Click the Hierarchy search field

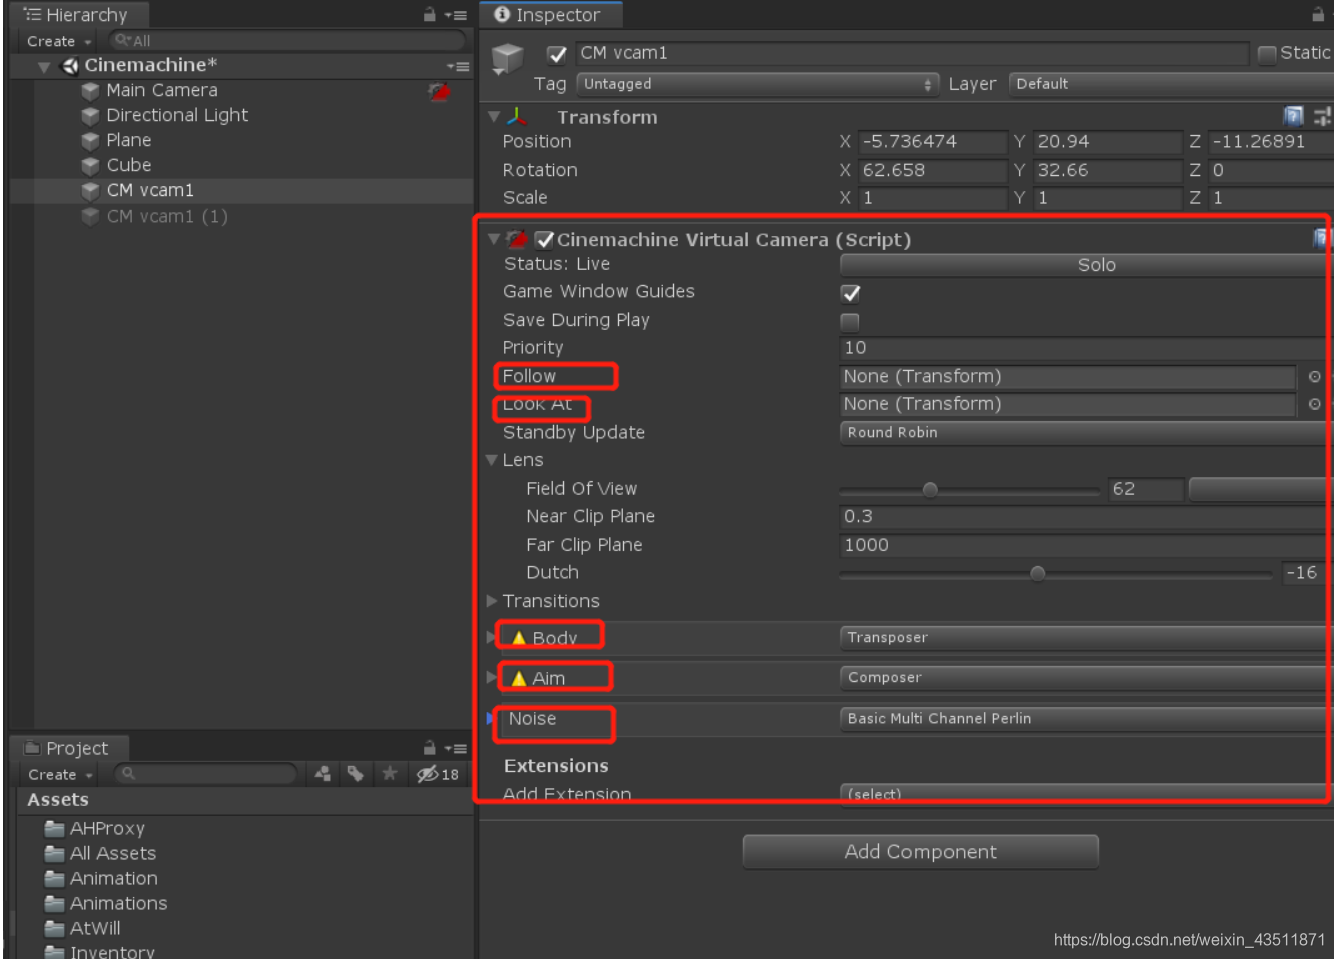(287, 41)
